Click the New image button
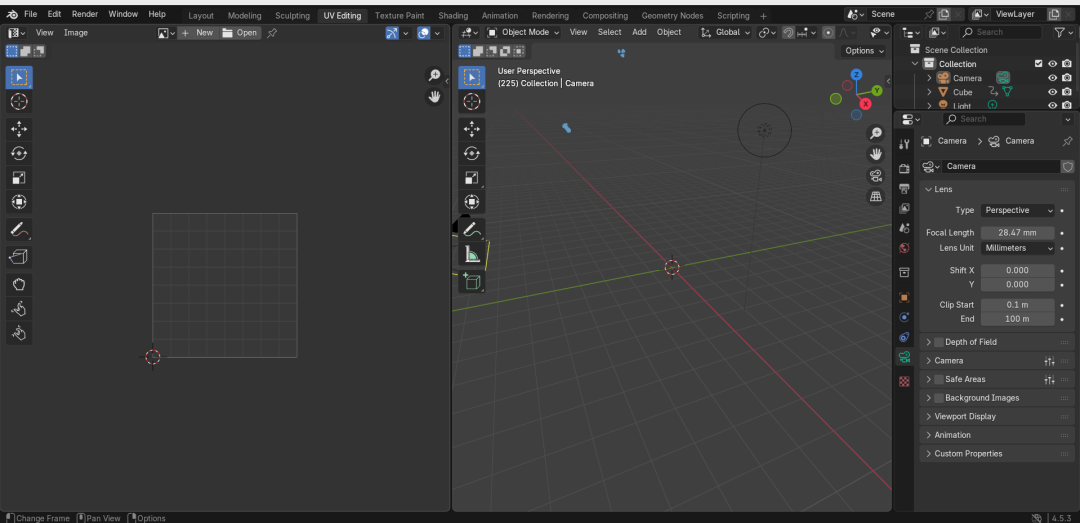Screen dimensions: 1080x523 pyautogui.click(x=198, y=32)
